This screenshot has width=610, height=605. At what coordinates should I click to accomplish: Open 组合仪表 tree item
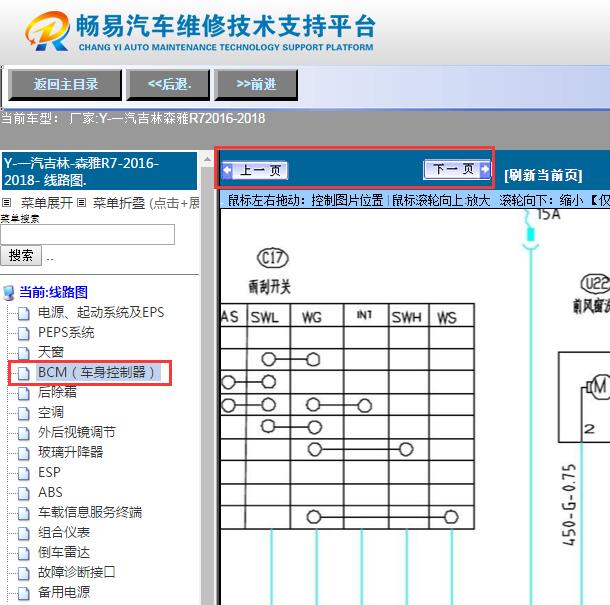pyautogui.click(x=64, y=532)
